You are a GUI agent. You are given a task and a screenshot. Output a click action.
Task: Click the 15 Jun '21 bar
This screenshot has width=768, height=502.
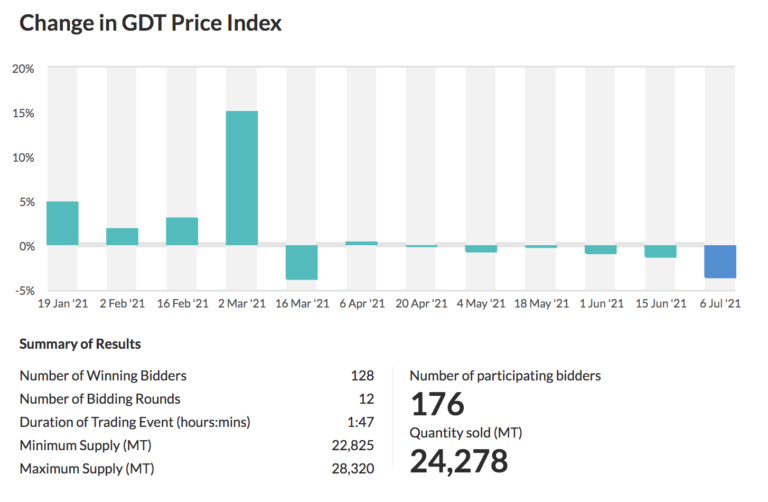[x=660, y=252]
